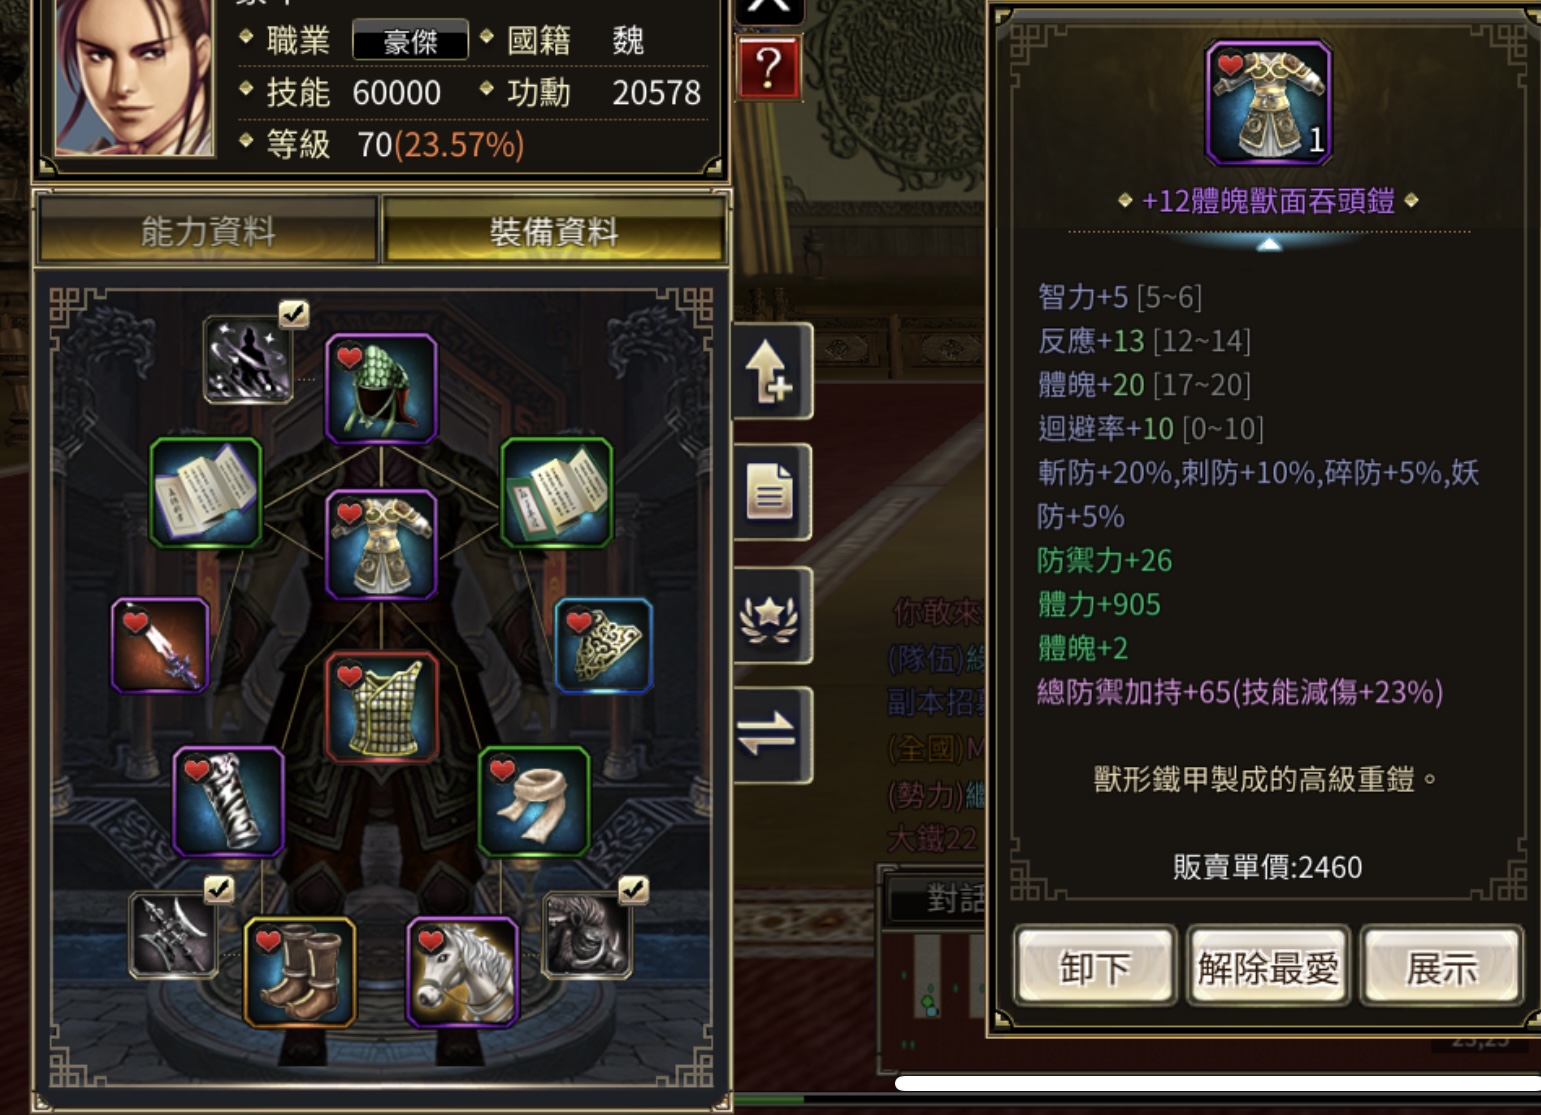Toggle checkbox on the silhouette costume slot
The image size is (1541, 1115).
tap(293, 313)
